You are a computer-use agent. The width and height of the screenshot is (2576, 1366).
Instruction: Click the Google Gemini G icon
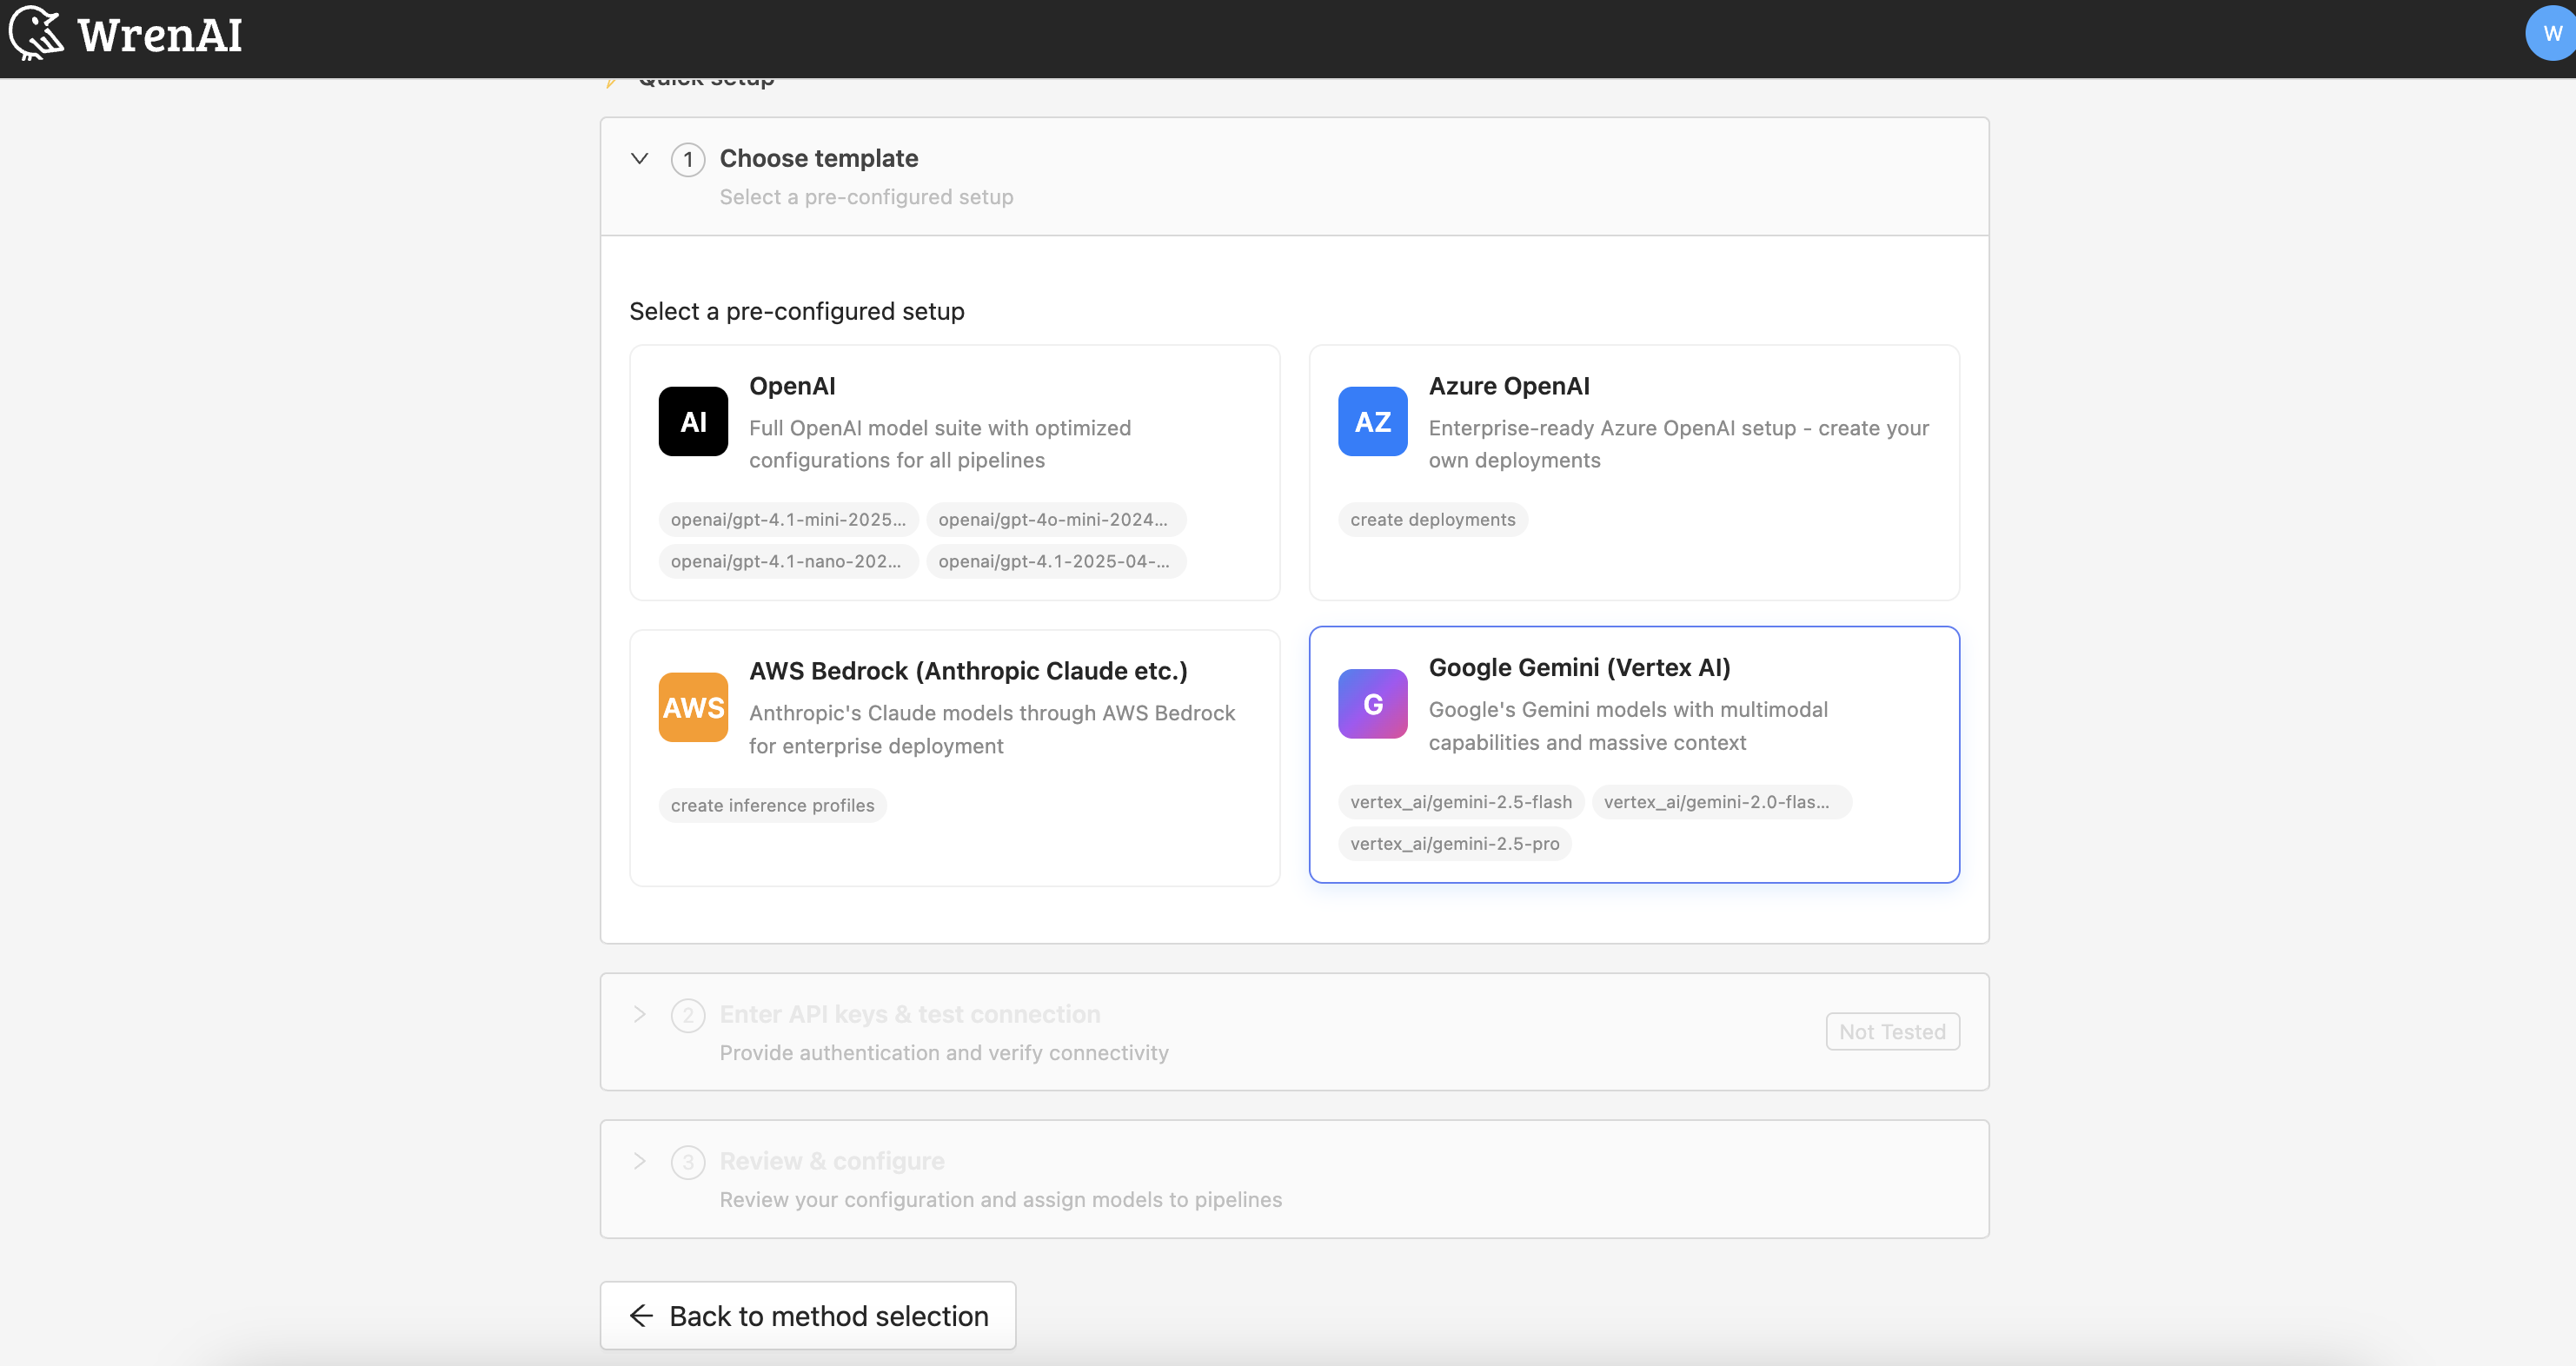1372,703
